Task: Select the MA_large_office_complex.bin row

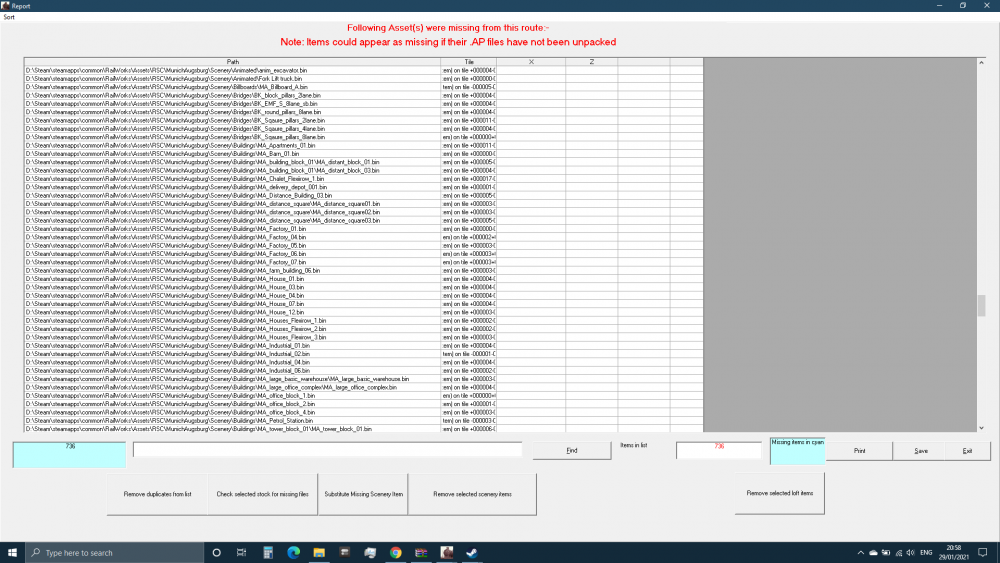Action: tap(364, 387)
